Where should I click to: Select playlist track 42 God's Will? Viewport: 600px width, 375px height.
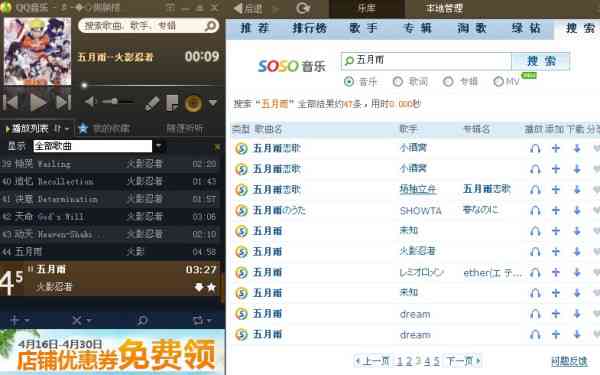(x=110, y=217)
